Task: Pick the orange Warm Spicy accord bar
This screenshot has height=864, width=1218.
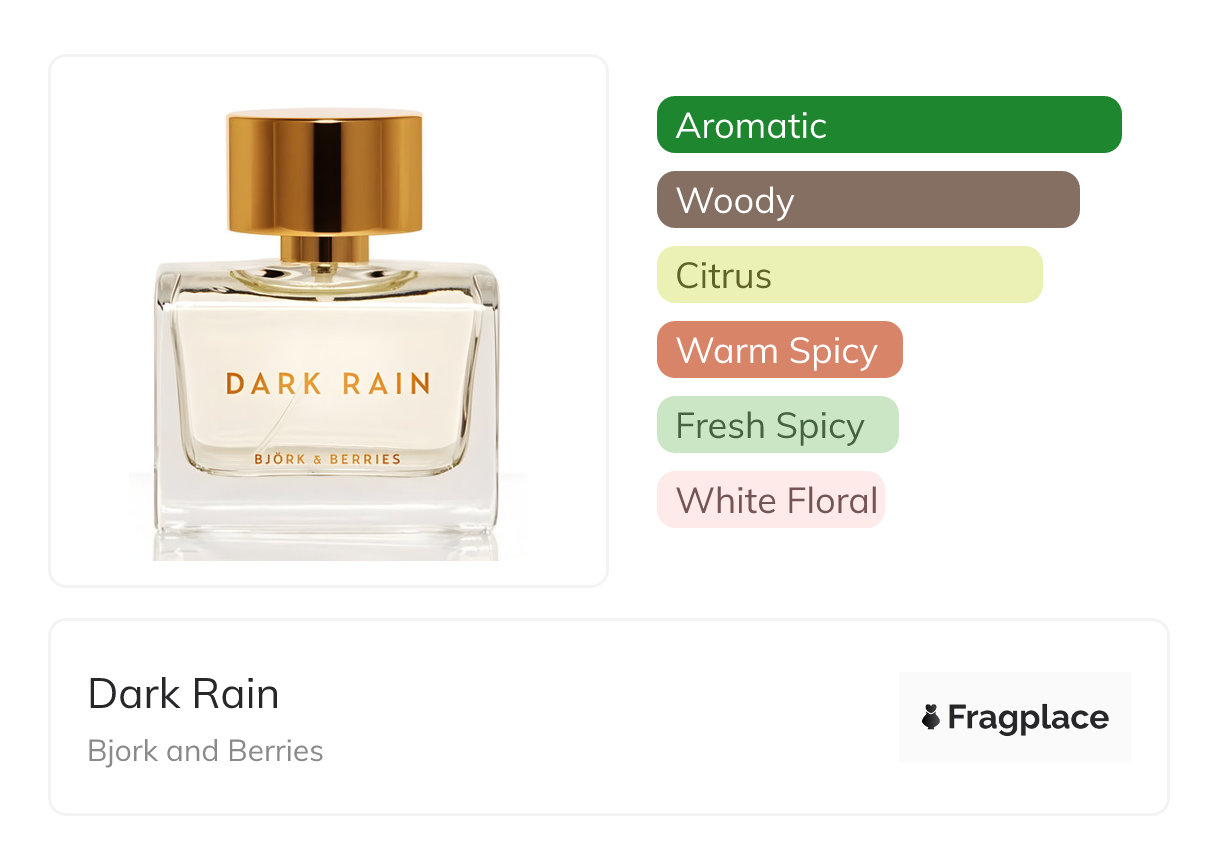Action: [780, 350]
